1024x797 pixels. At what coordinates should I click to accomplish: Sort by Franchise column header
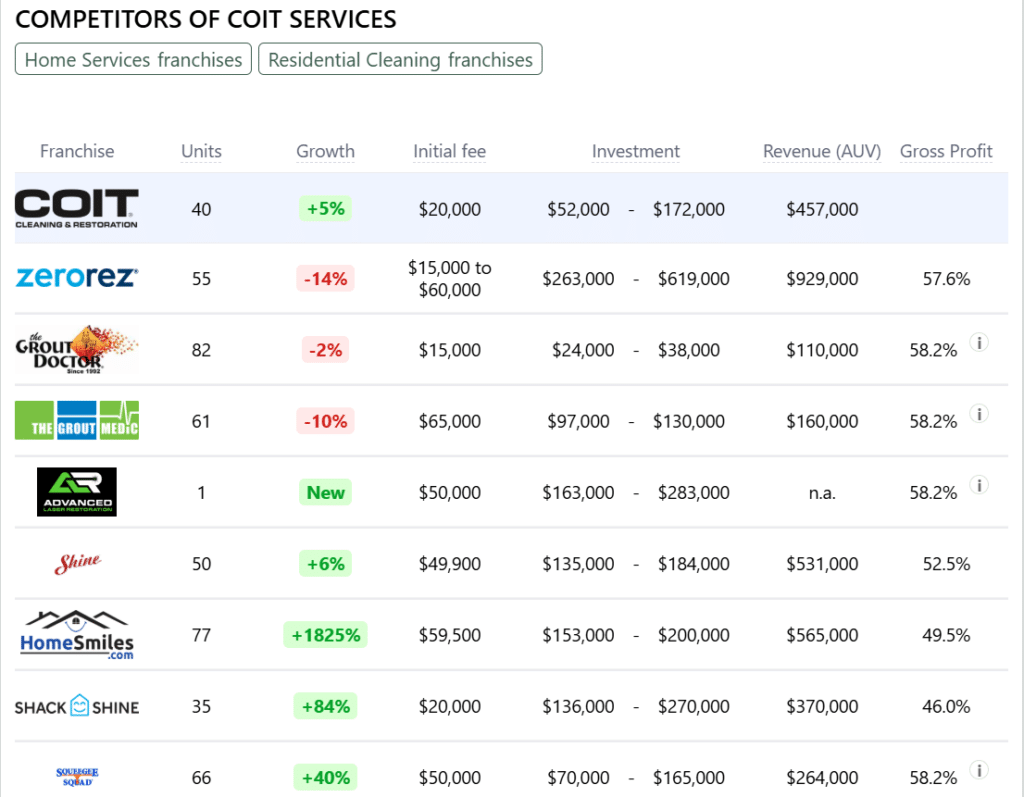point(77,152)
